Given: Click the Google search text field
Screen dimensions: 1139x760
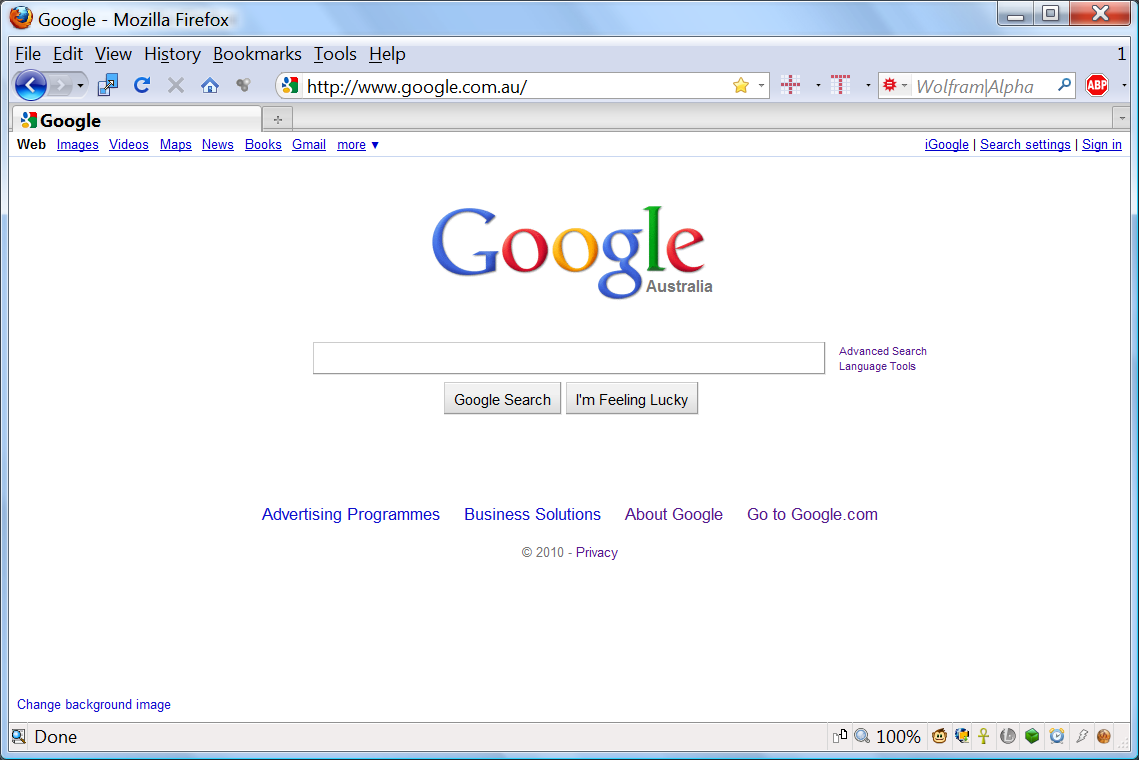Looking at the screenshot, I should pos(569,358).
